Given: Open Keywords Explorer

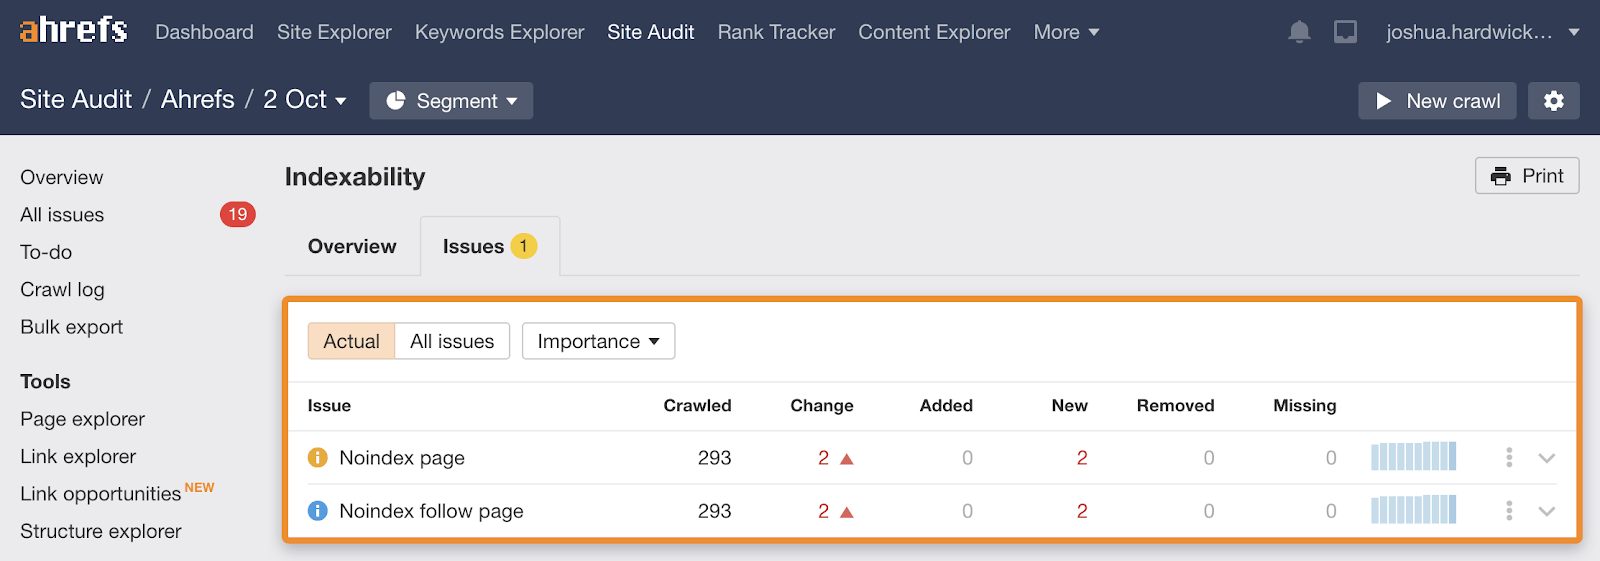Looking at the screenshot, I should 499,32.
